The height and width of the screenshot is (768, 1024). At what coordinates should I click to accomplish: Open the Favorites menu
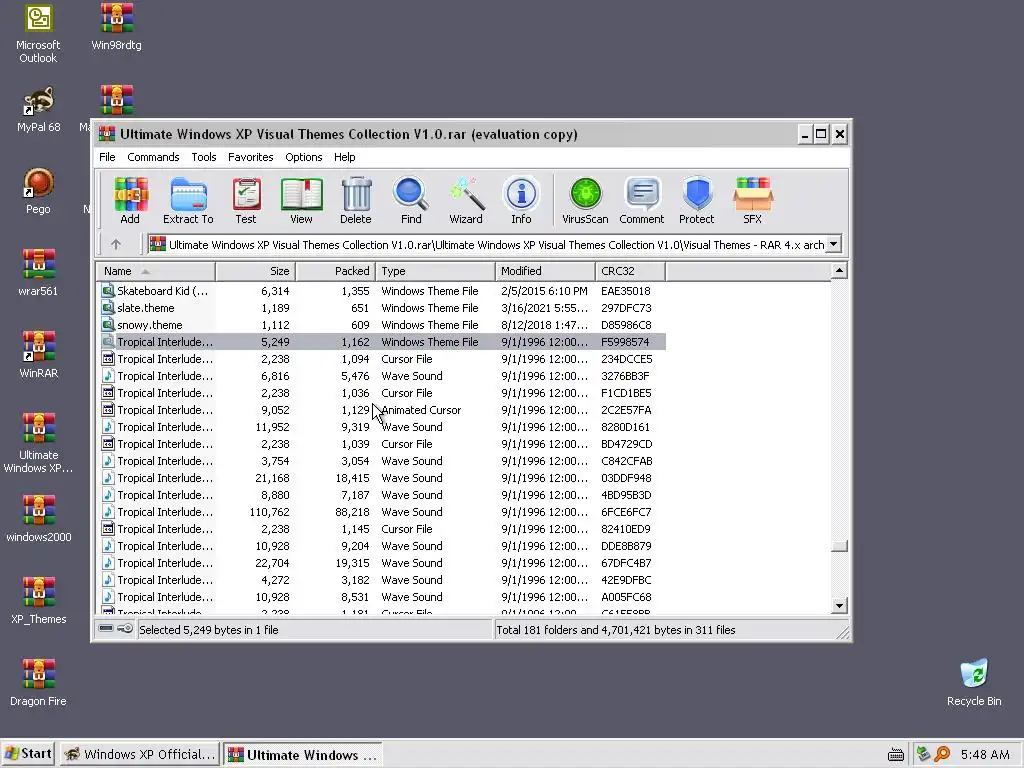[250, 157]
